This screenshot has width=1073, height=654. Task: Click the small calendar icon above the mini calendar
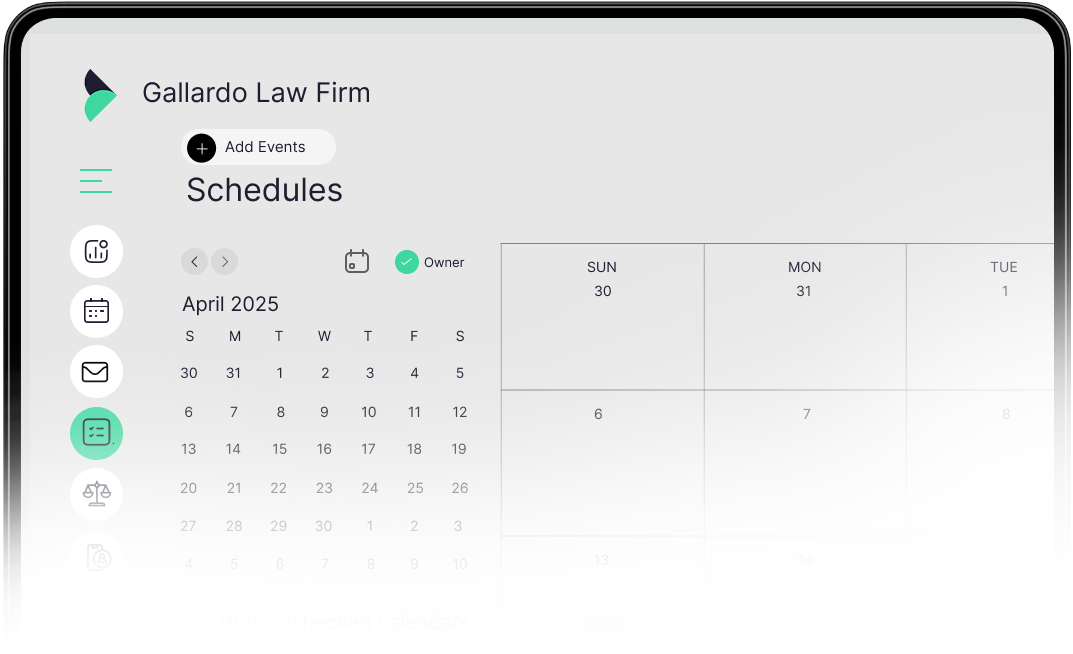[357, 261]
